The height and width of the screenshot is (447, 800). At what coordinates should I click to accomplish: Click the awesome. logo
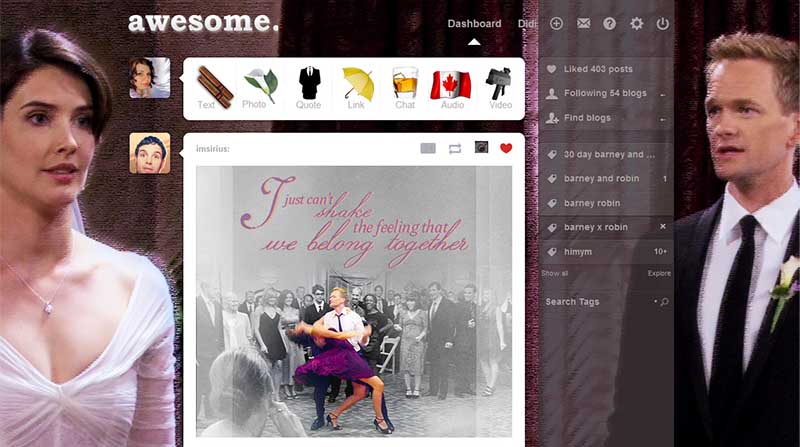pyautogui.click(x=204, y=22)
